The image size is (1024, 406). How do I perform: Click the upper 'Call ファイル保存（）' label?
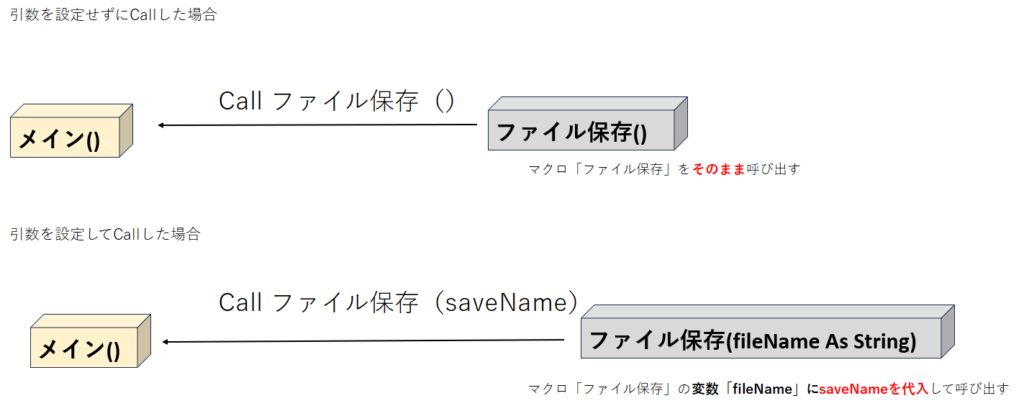point(337,102)
